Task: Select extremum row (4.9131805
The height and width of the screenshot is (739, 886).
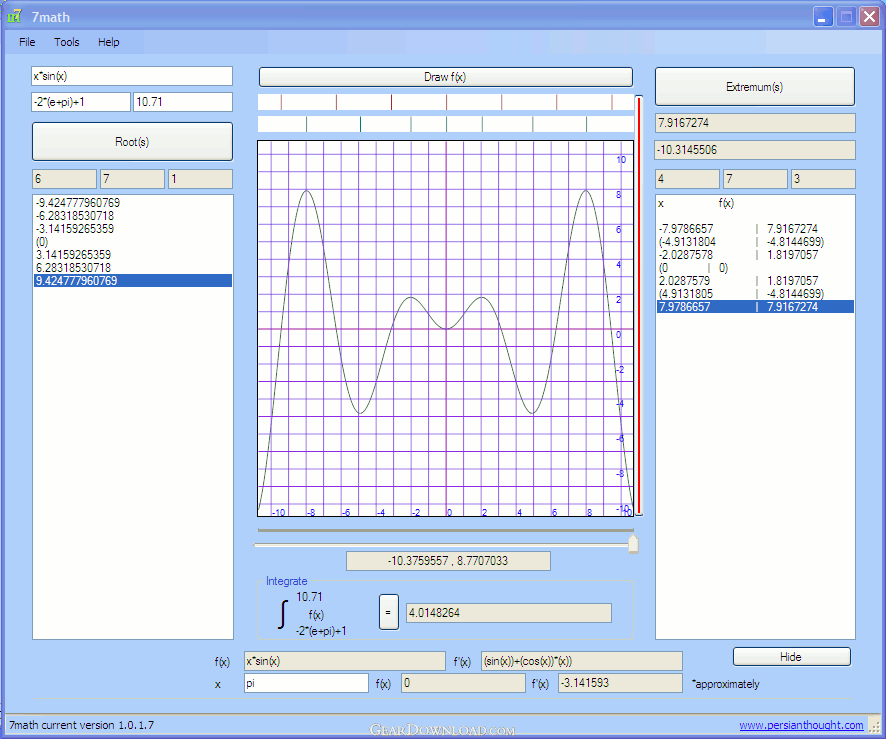Action: (755, 294)
